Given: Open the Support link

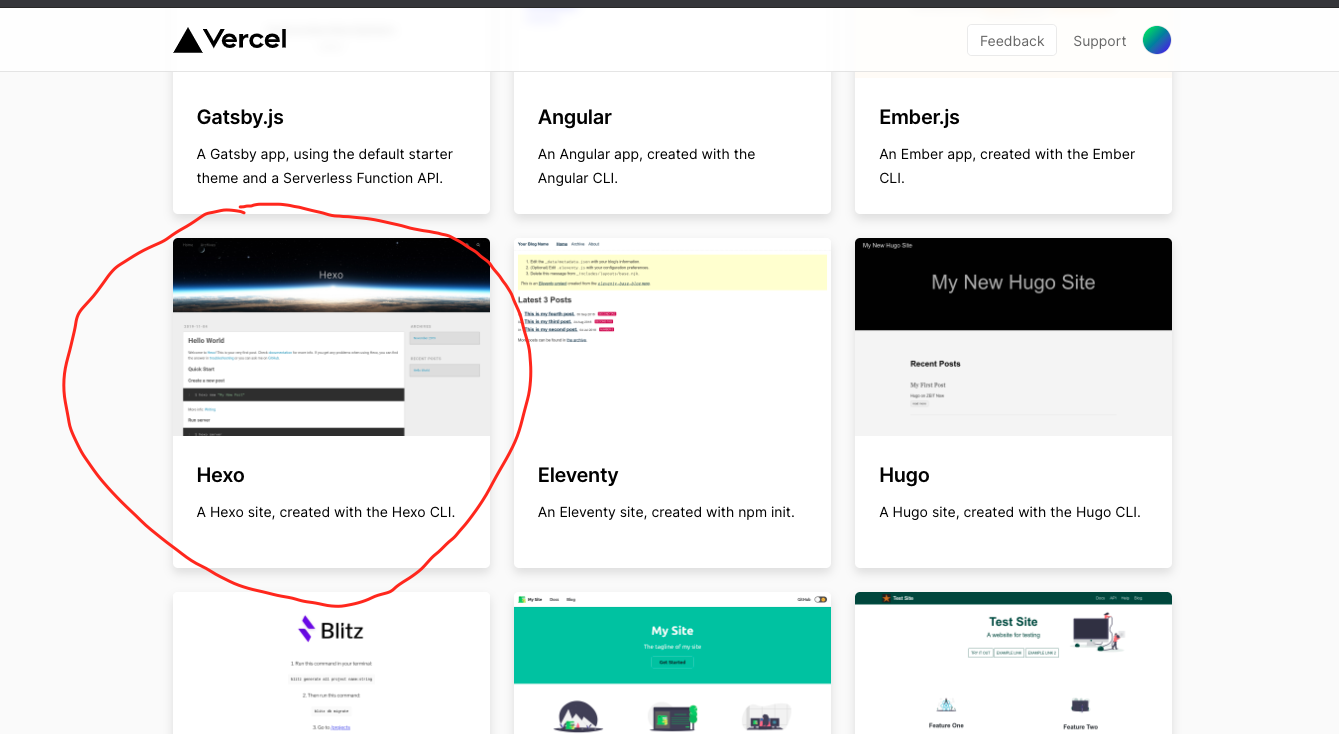Looking at the screenshot, I should 1100,41.
